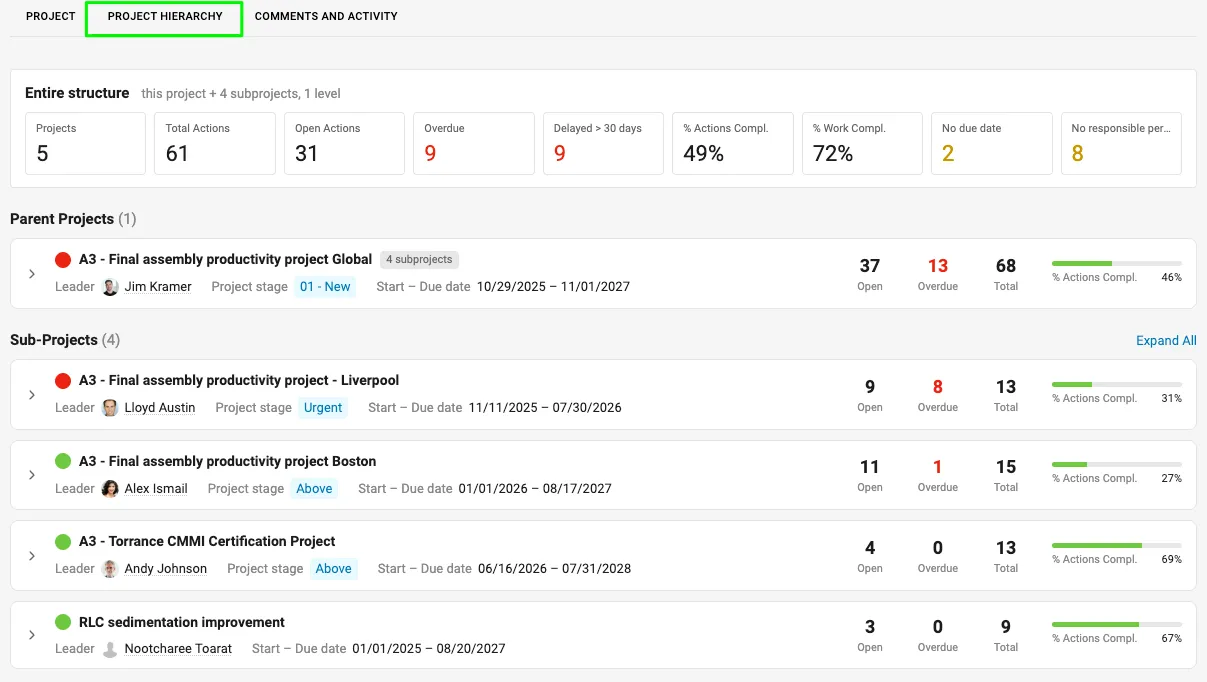Click the Expand All link
Screen dimensions: 1207x682
[x=1166, y=340]
